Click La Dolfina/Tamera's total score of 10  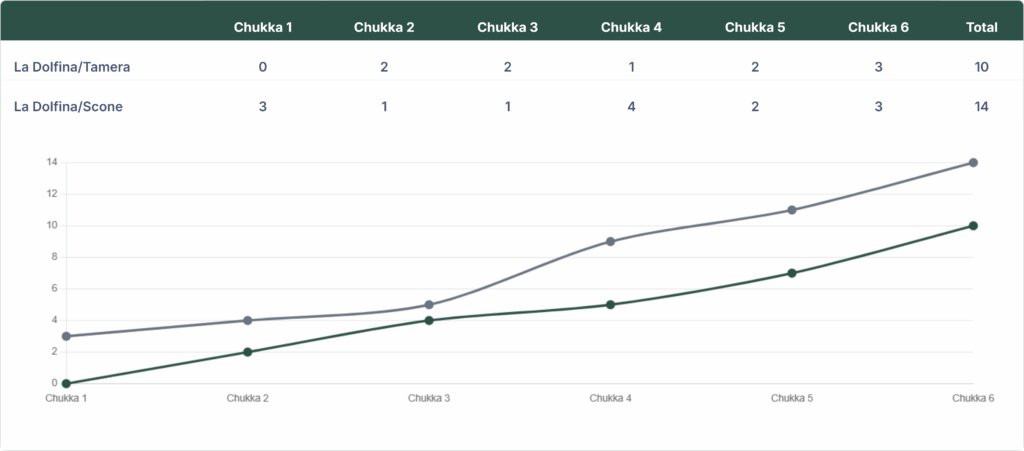tap(981, 67)
